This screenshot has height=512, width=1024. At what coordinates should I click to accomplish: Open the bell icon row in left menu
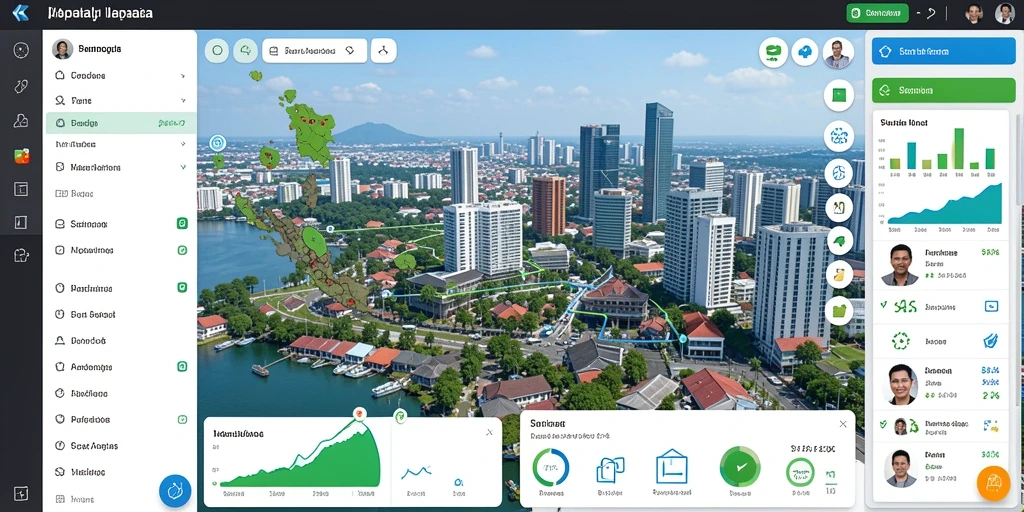point(121,340)
